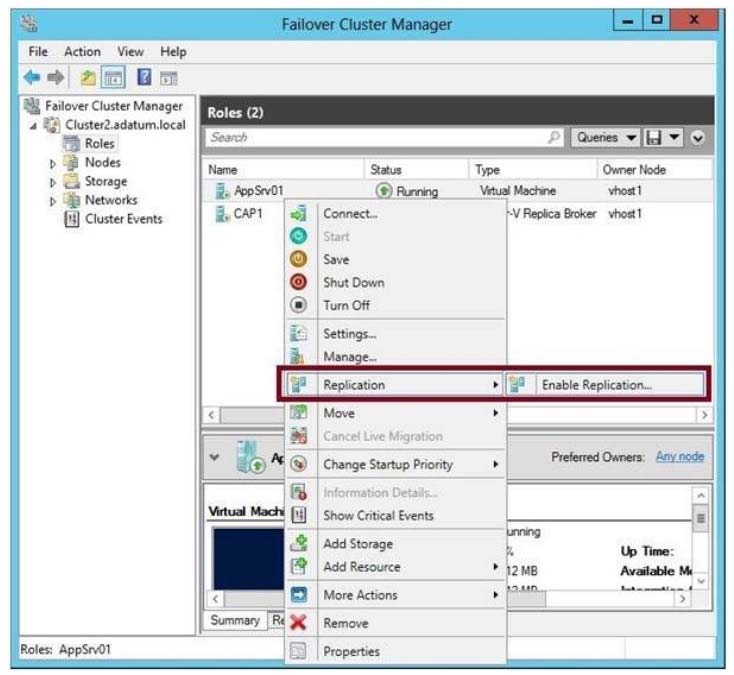Expand the Networks tree item
Screen dimensions: 734x675
tap(53, 201)
